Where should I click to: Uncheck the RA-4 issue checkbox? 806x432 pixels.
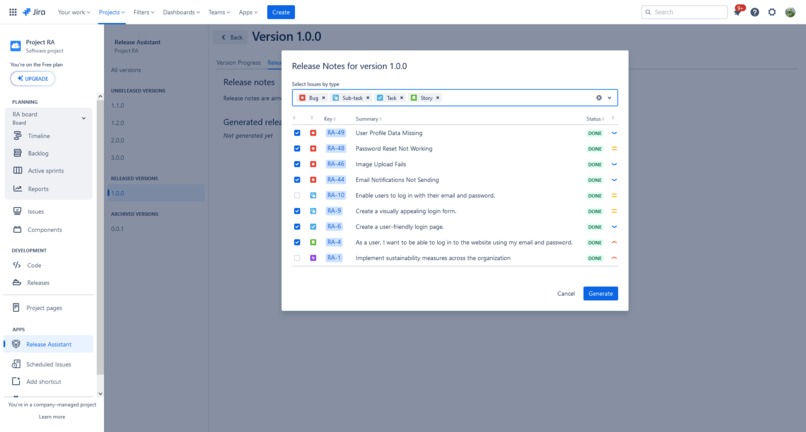click(297, 242)
